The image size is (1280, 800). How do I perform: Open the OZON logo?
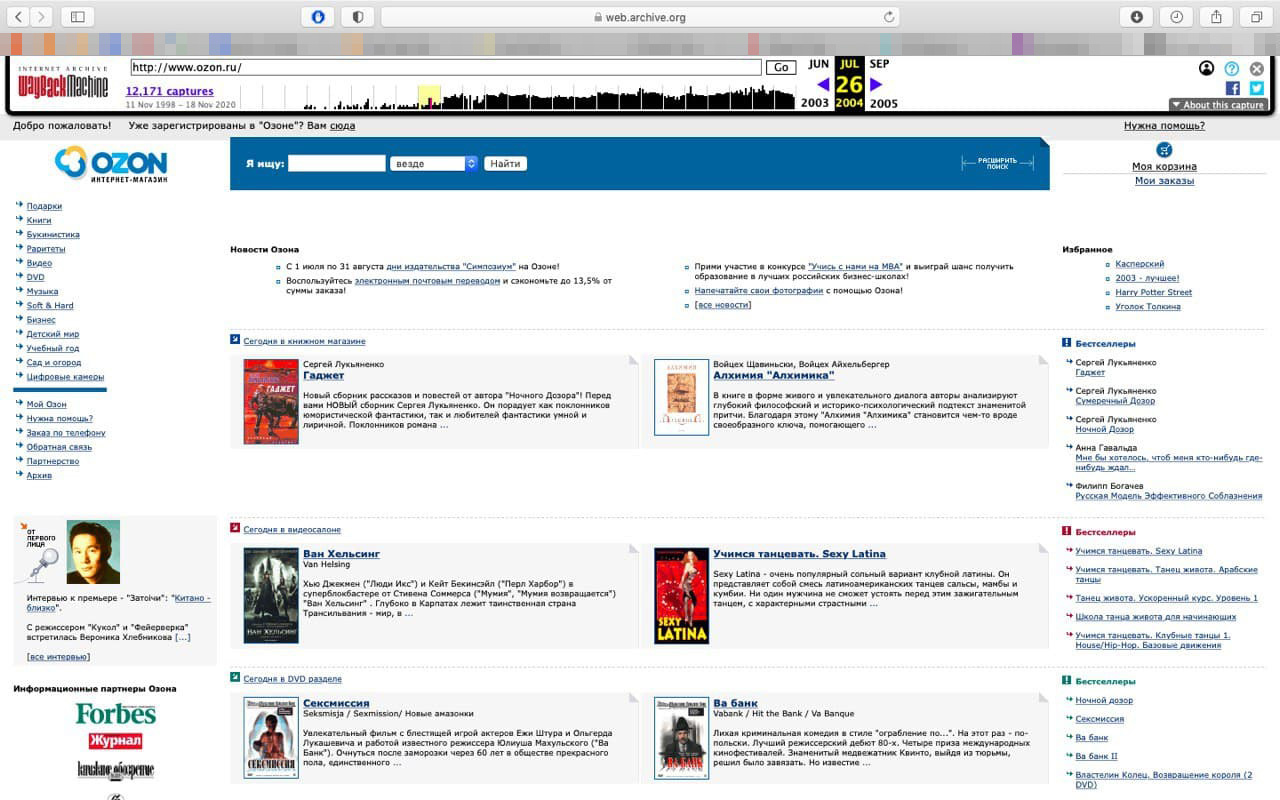(111, 164)
